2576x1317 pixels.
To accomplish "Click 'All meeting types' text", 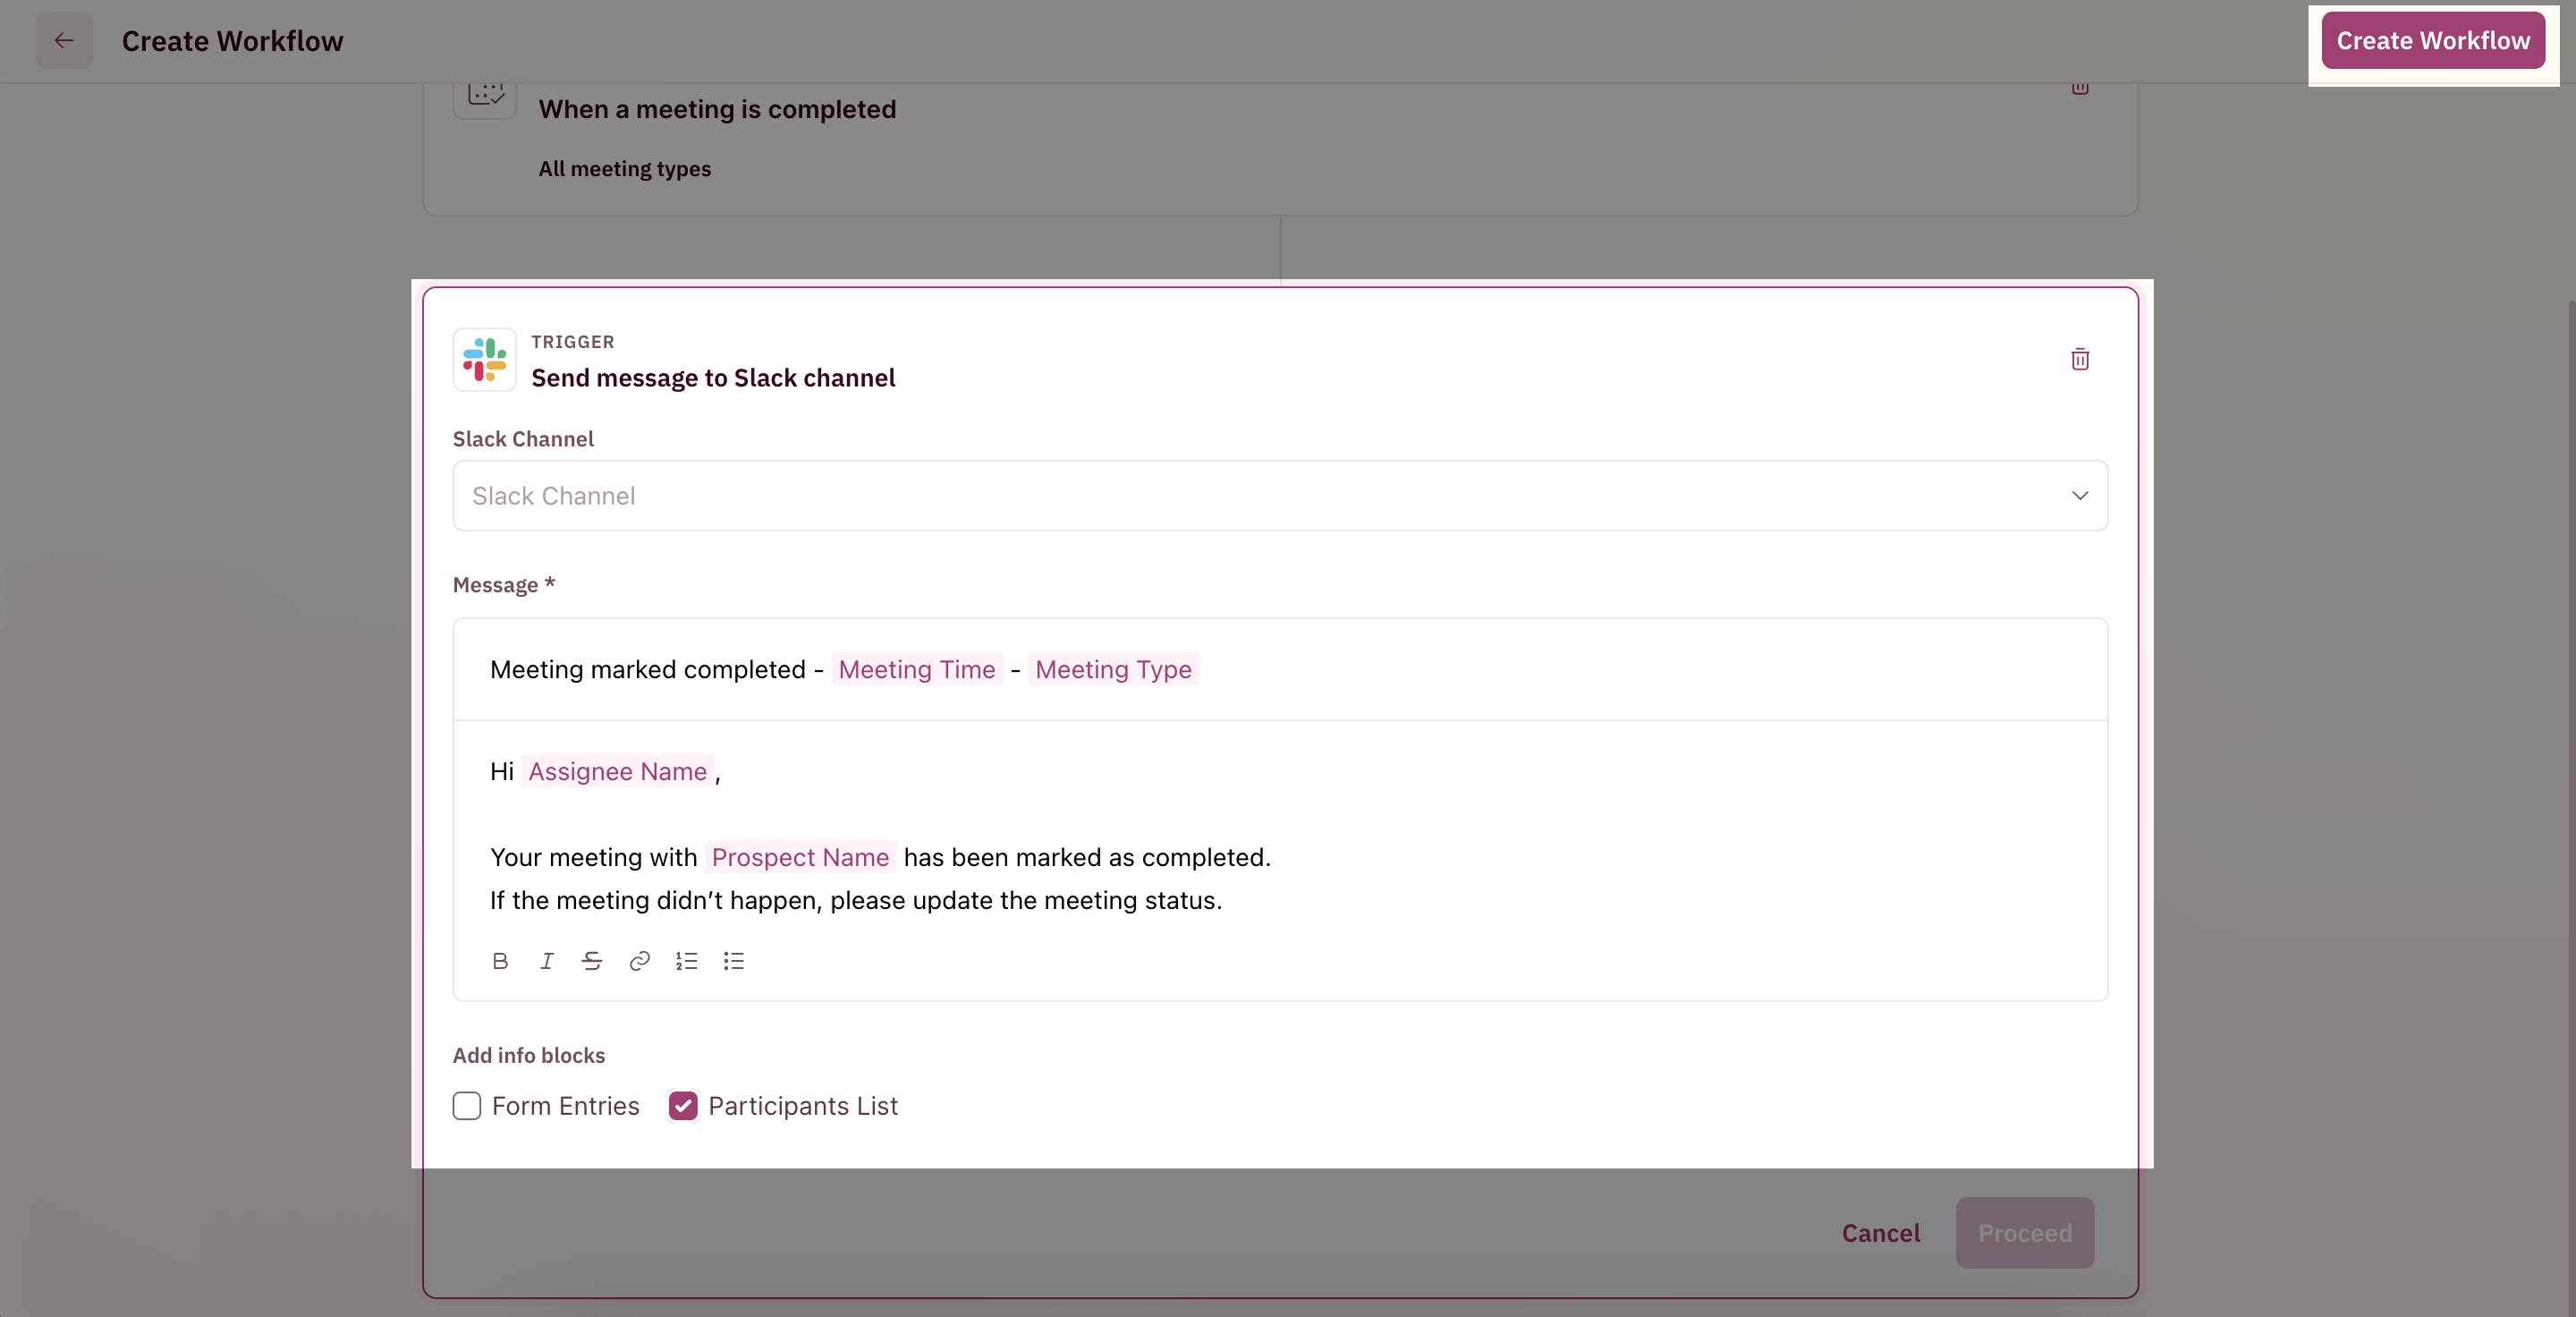I will (x=625, y=169).
